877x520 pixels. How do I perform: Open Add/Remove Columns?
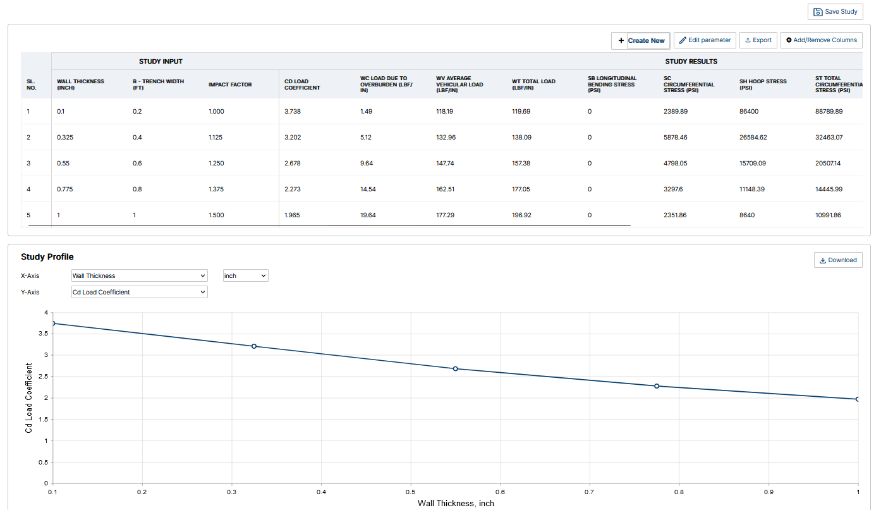pyautogui.click(x=821, y=40)
